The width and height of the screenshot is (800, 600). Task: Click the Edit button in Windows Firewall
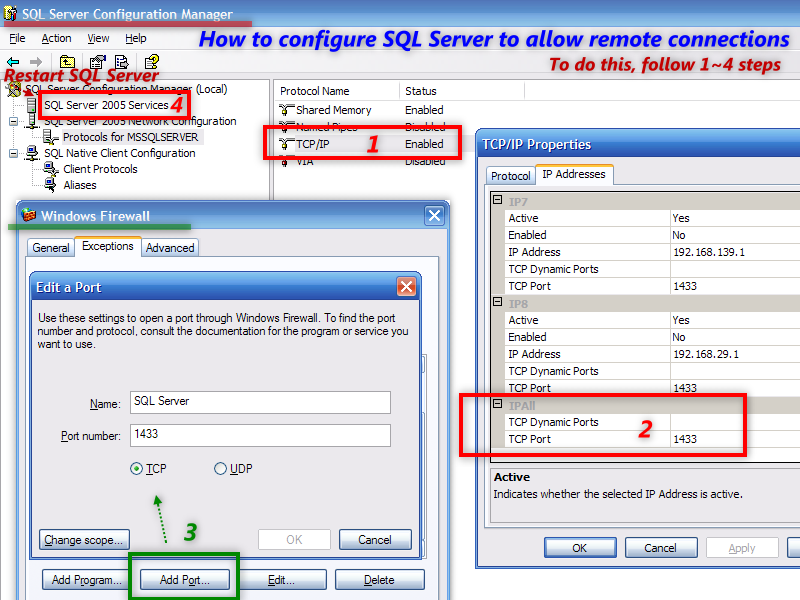281,580
